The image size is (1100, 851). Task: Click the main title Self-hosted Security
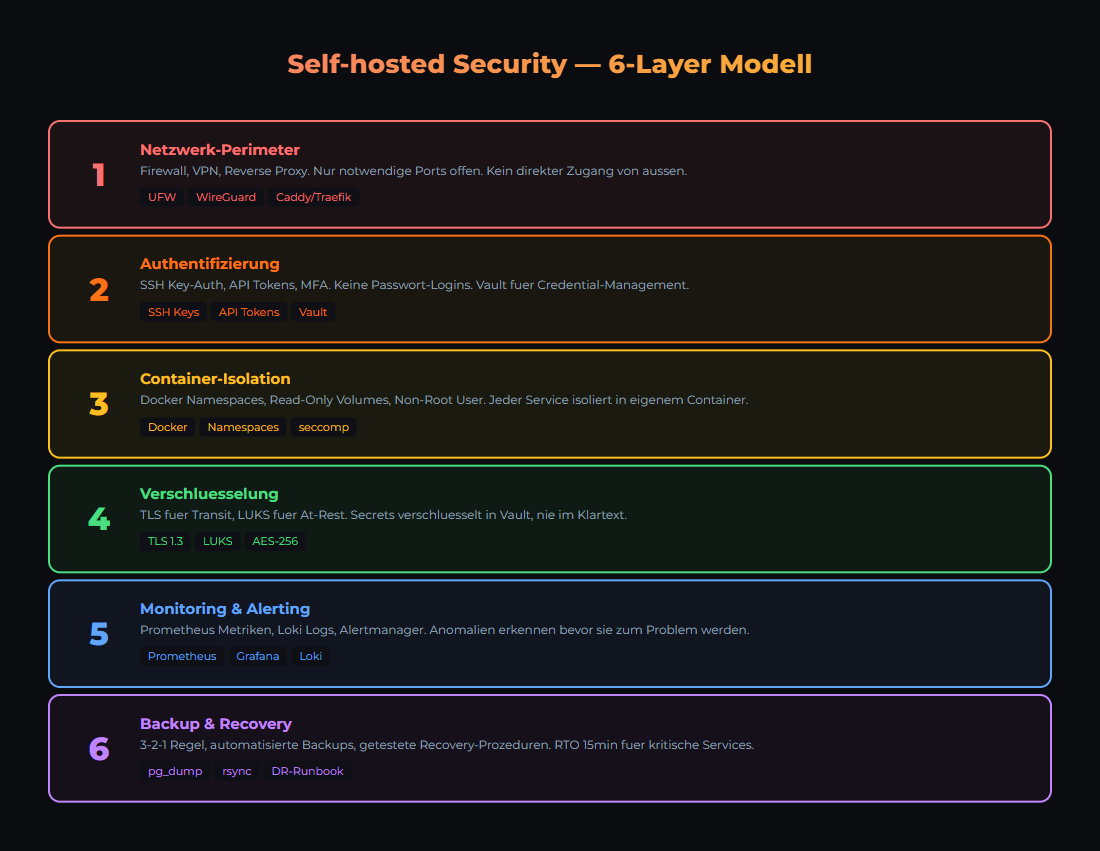[550, 63]
